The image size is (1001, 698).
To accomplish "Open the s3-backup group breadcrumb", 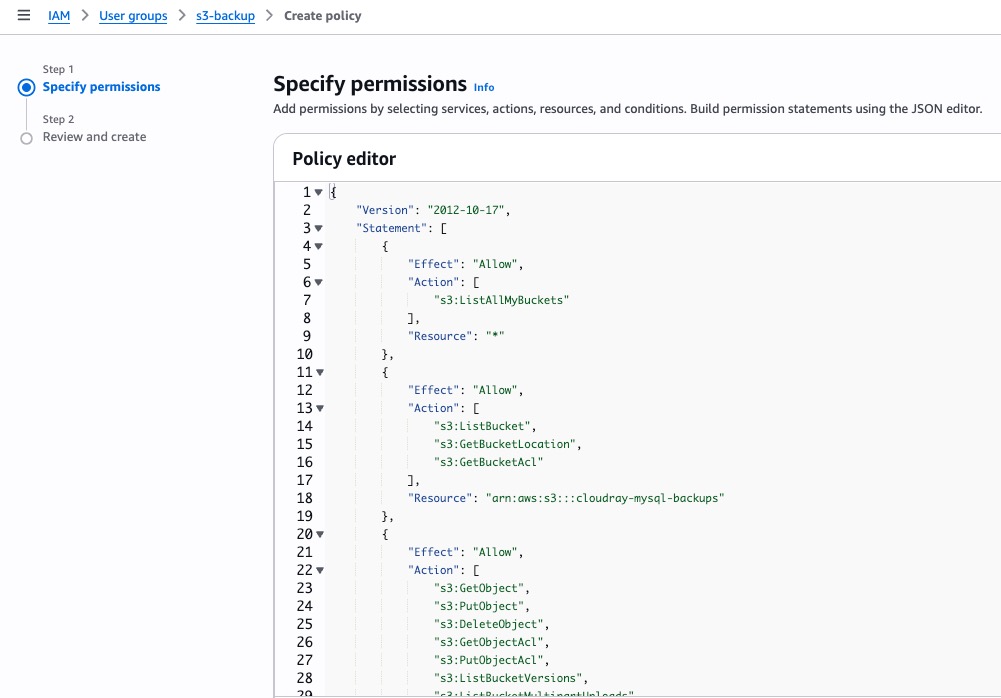I will [x=224, y=15].
